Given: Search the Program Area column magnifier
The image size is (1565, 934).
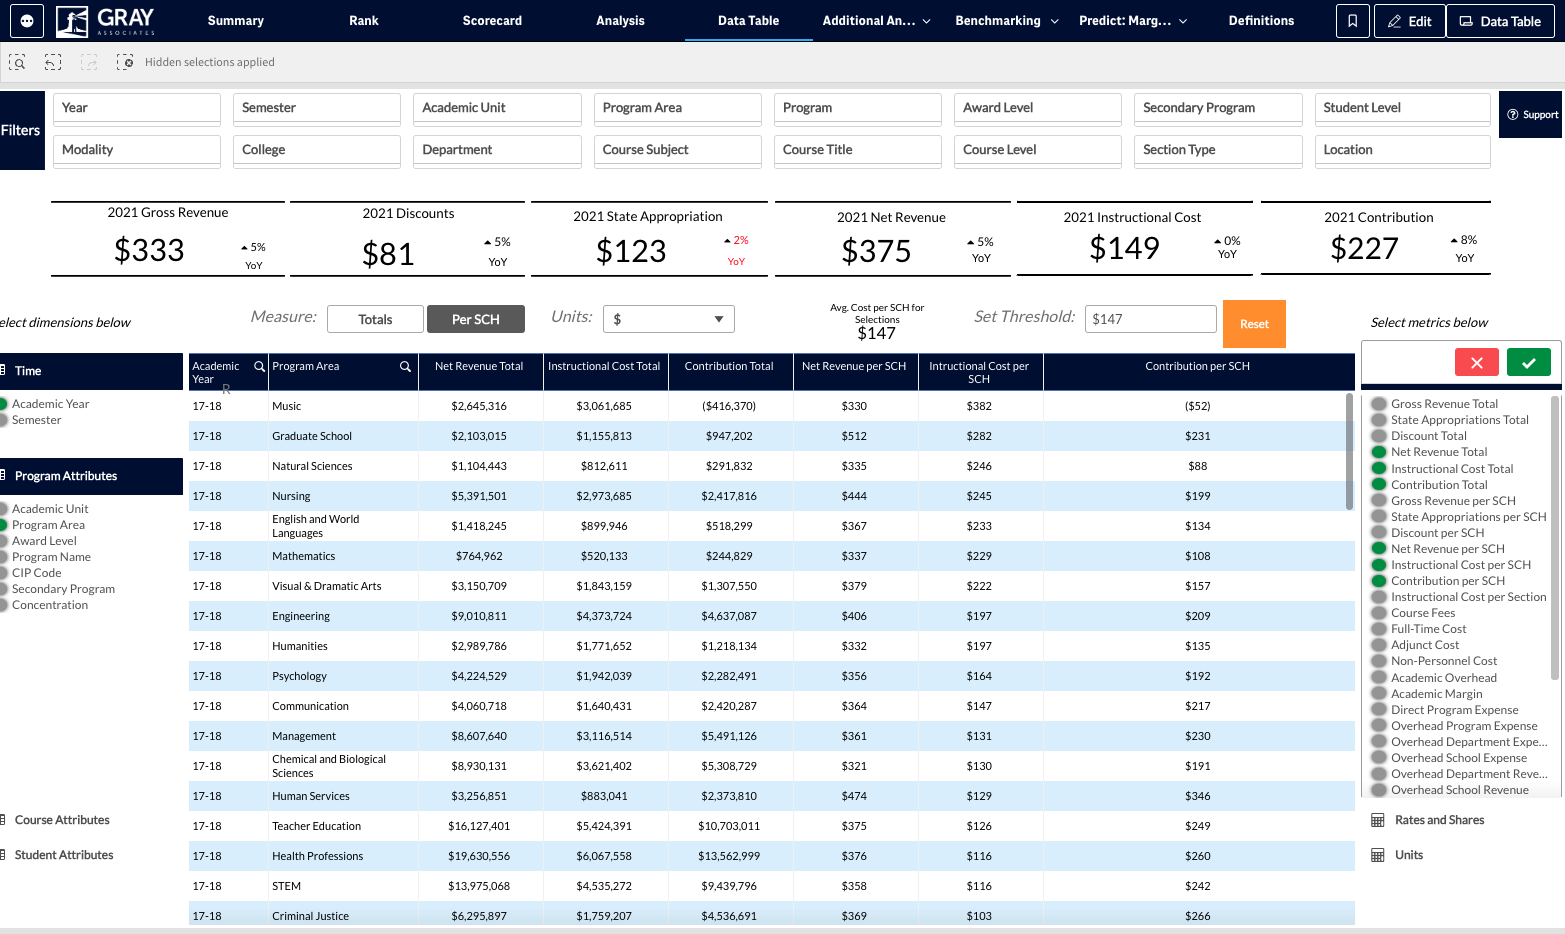Looking at the screenshot, I should [405, 366].
